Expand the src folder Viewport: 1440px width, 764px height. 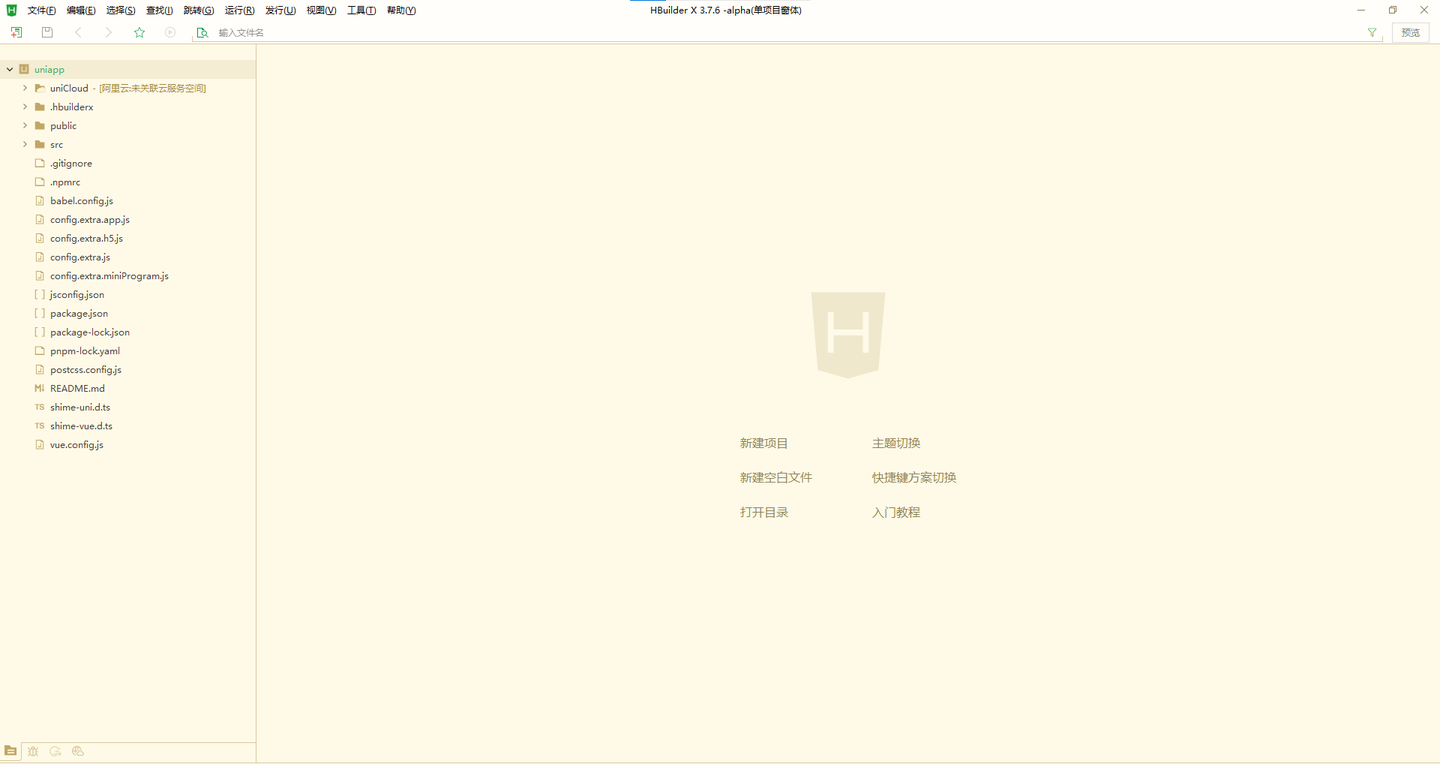click(25, 144)
